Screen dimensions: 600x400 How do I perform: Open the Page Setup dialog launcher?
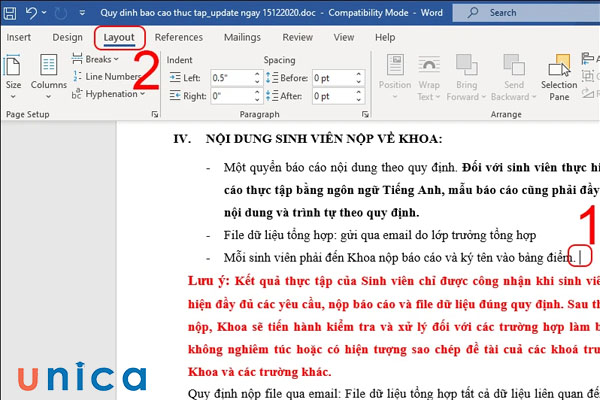pyautogui.click(x=155, y=114)
